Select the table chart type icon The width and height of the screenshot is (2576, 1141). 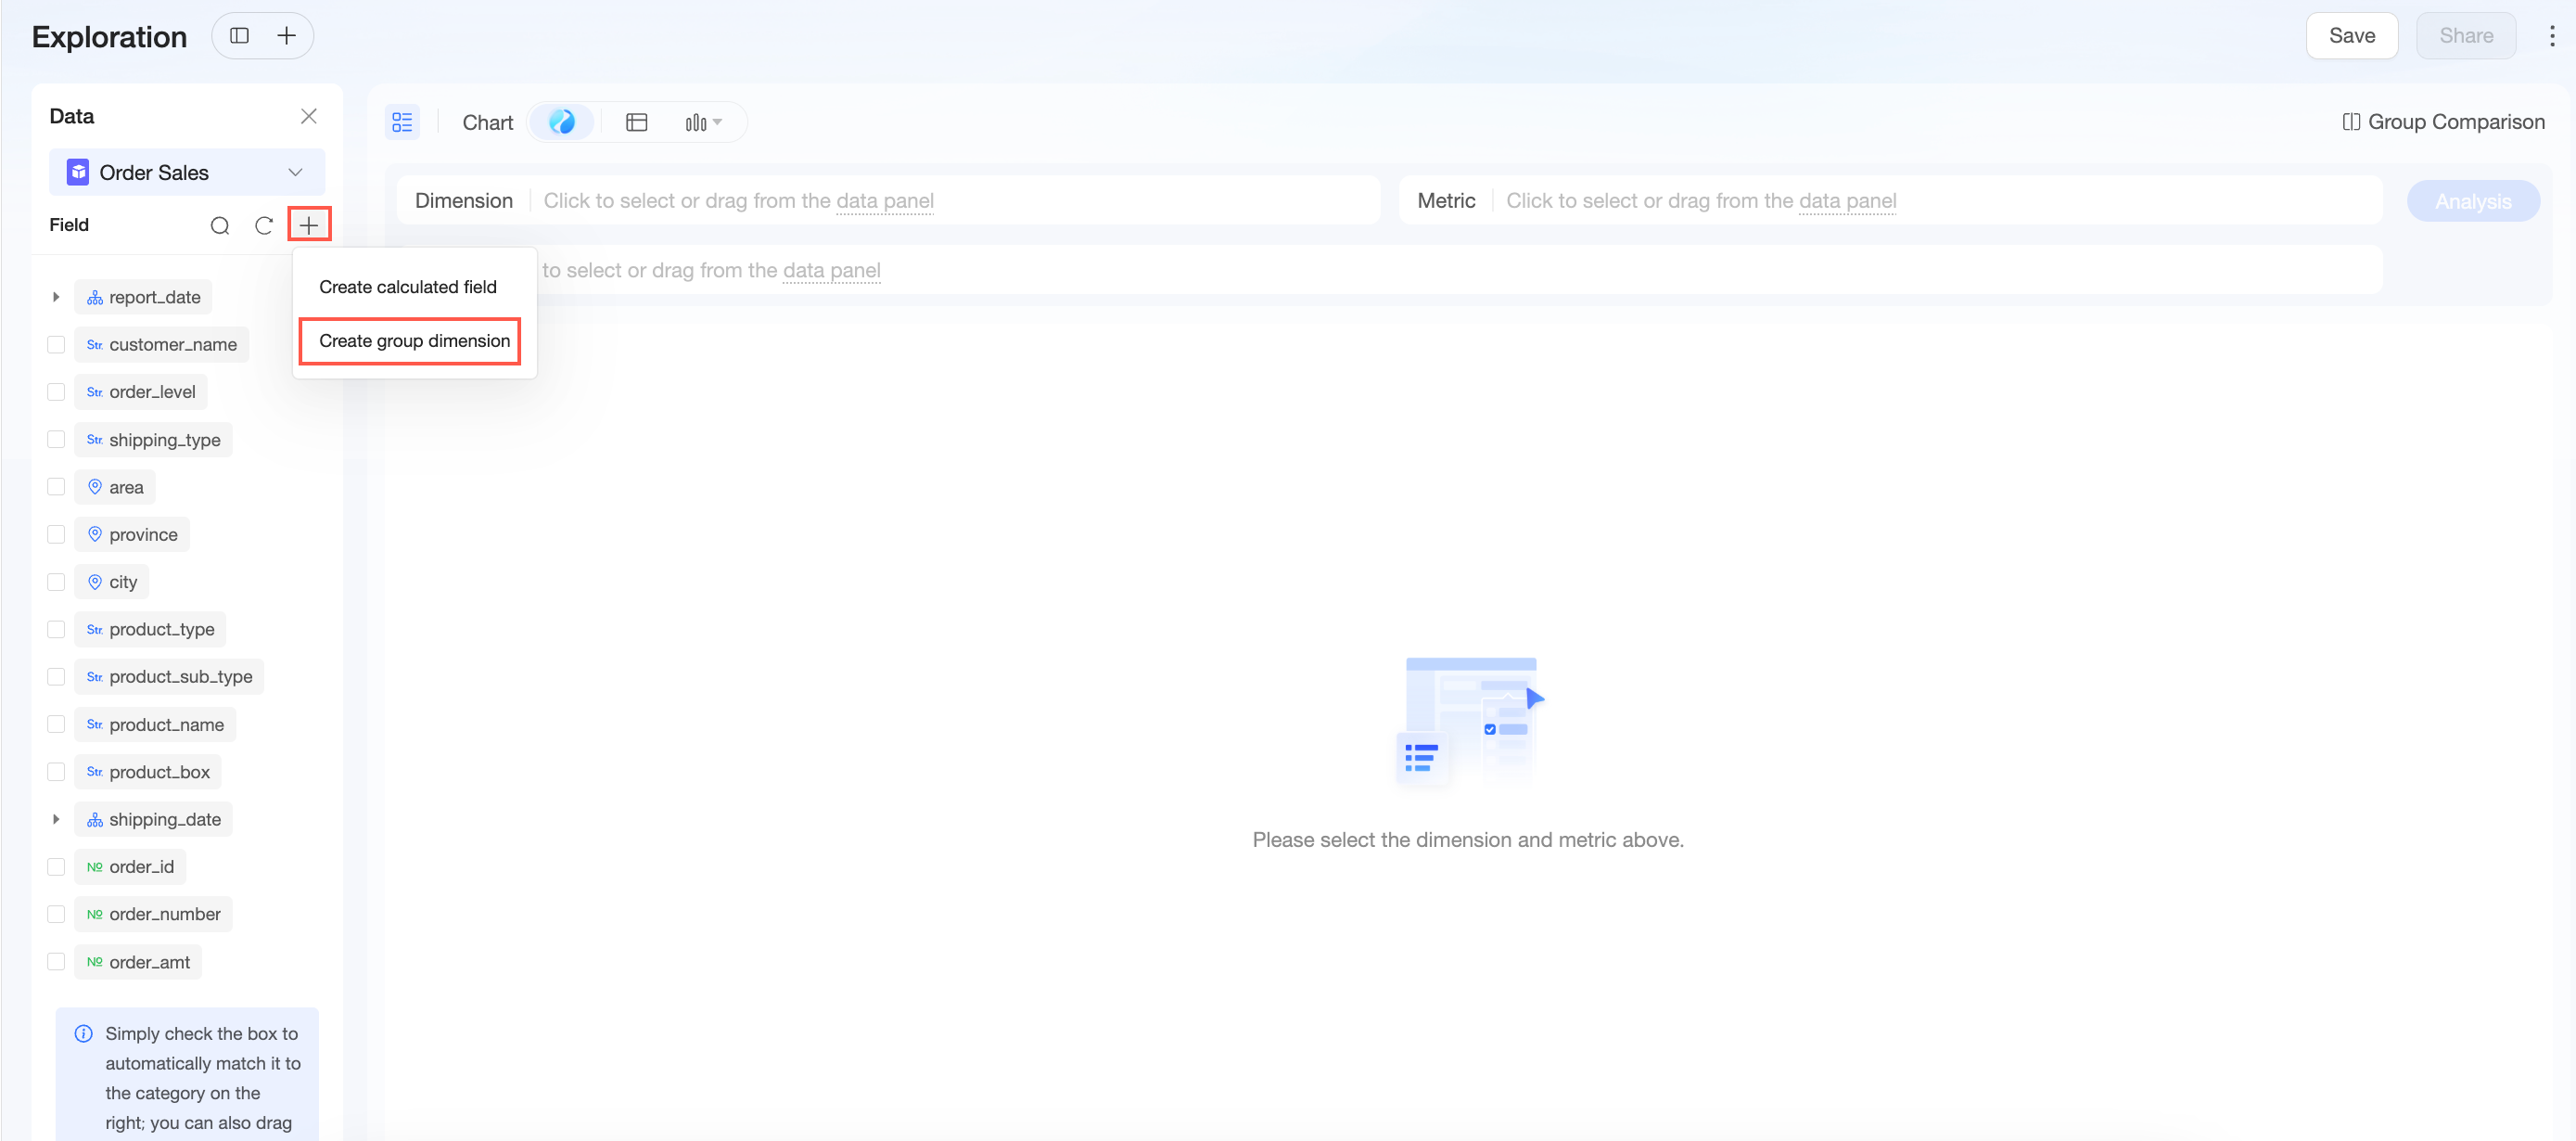coord(637,122)
